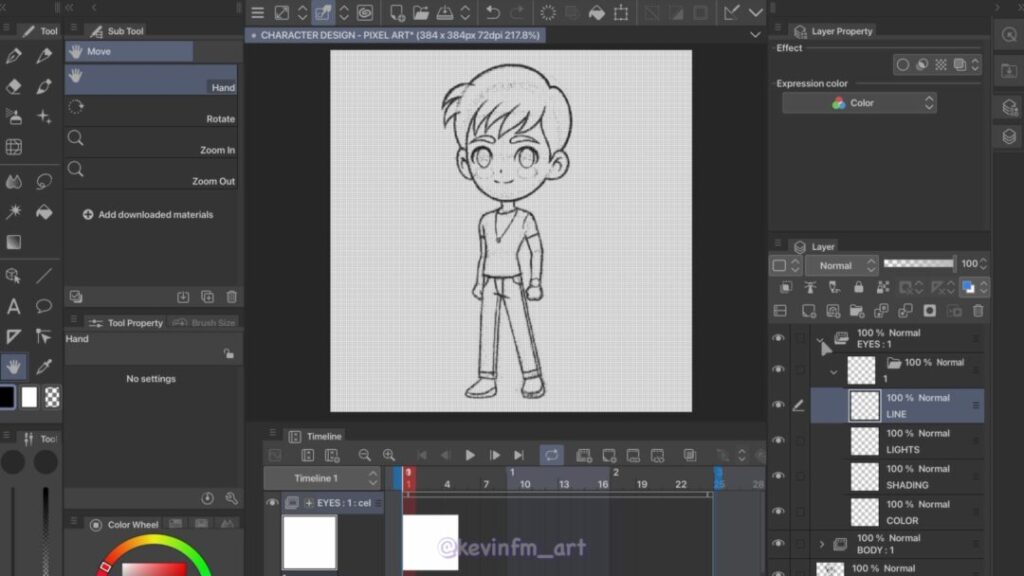Image resolution: width=1024 pixels, height=576 pixels.
Task: Click the delete layer trash icon
Action: [978, 311]
